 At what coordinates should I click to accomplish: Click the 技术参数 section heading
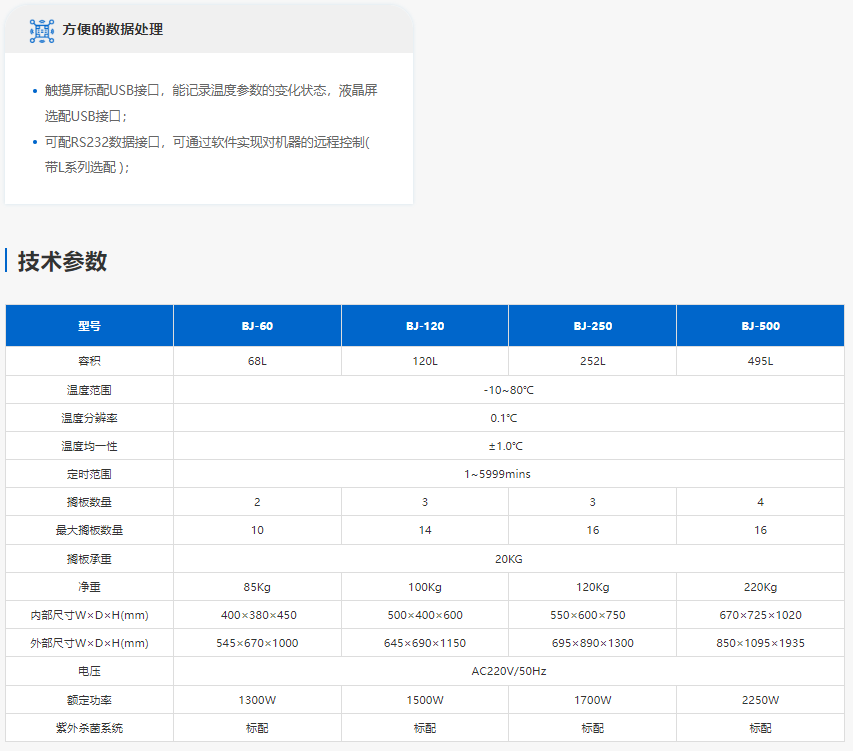coord(62,262)
